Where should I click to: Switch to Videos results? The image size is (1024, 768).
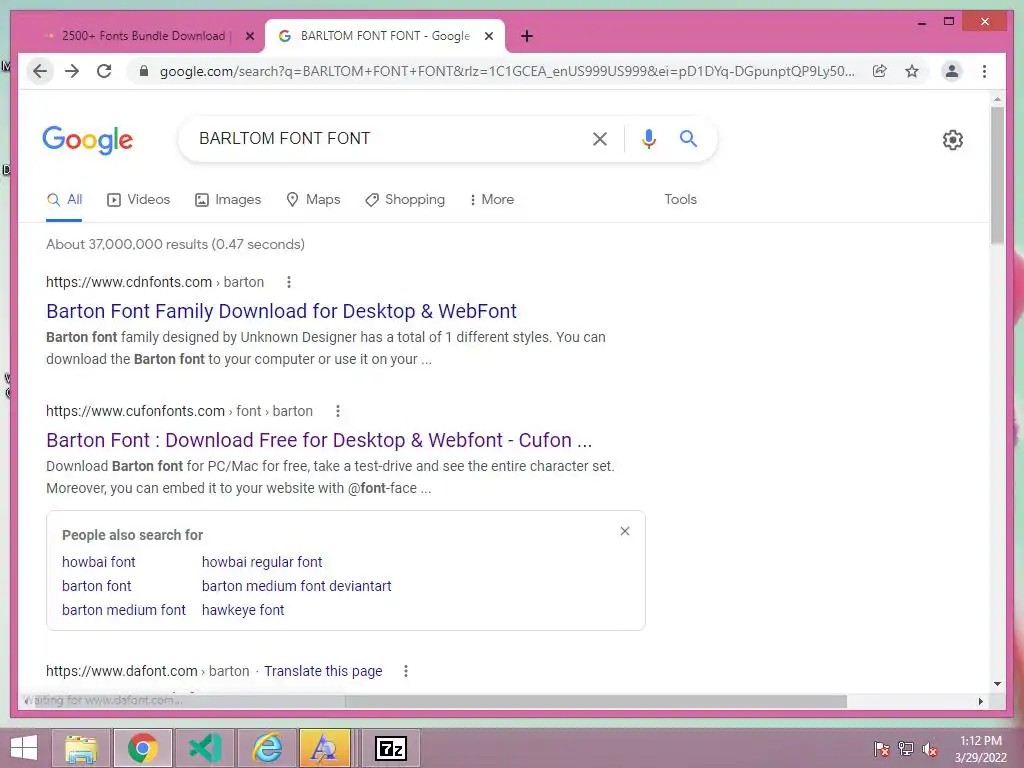(x=138, y=199)
